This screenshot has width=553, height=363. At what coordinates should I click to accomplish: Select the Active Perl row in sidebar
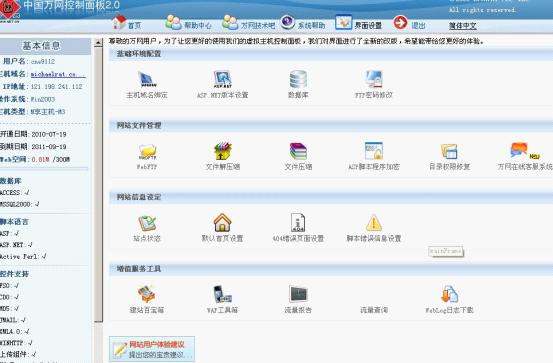(23, 256)
